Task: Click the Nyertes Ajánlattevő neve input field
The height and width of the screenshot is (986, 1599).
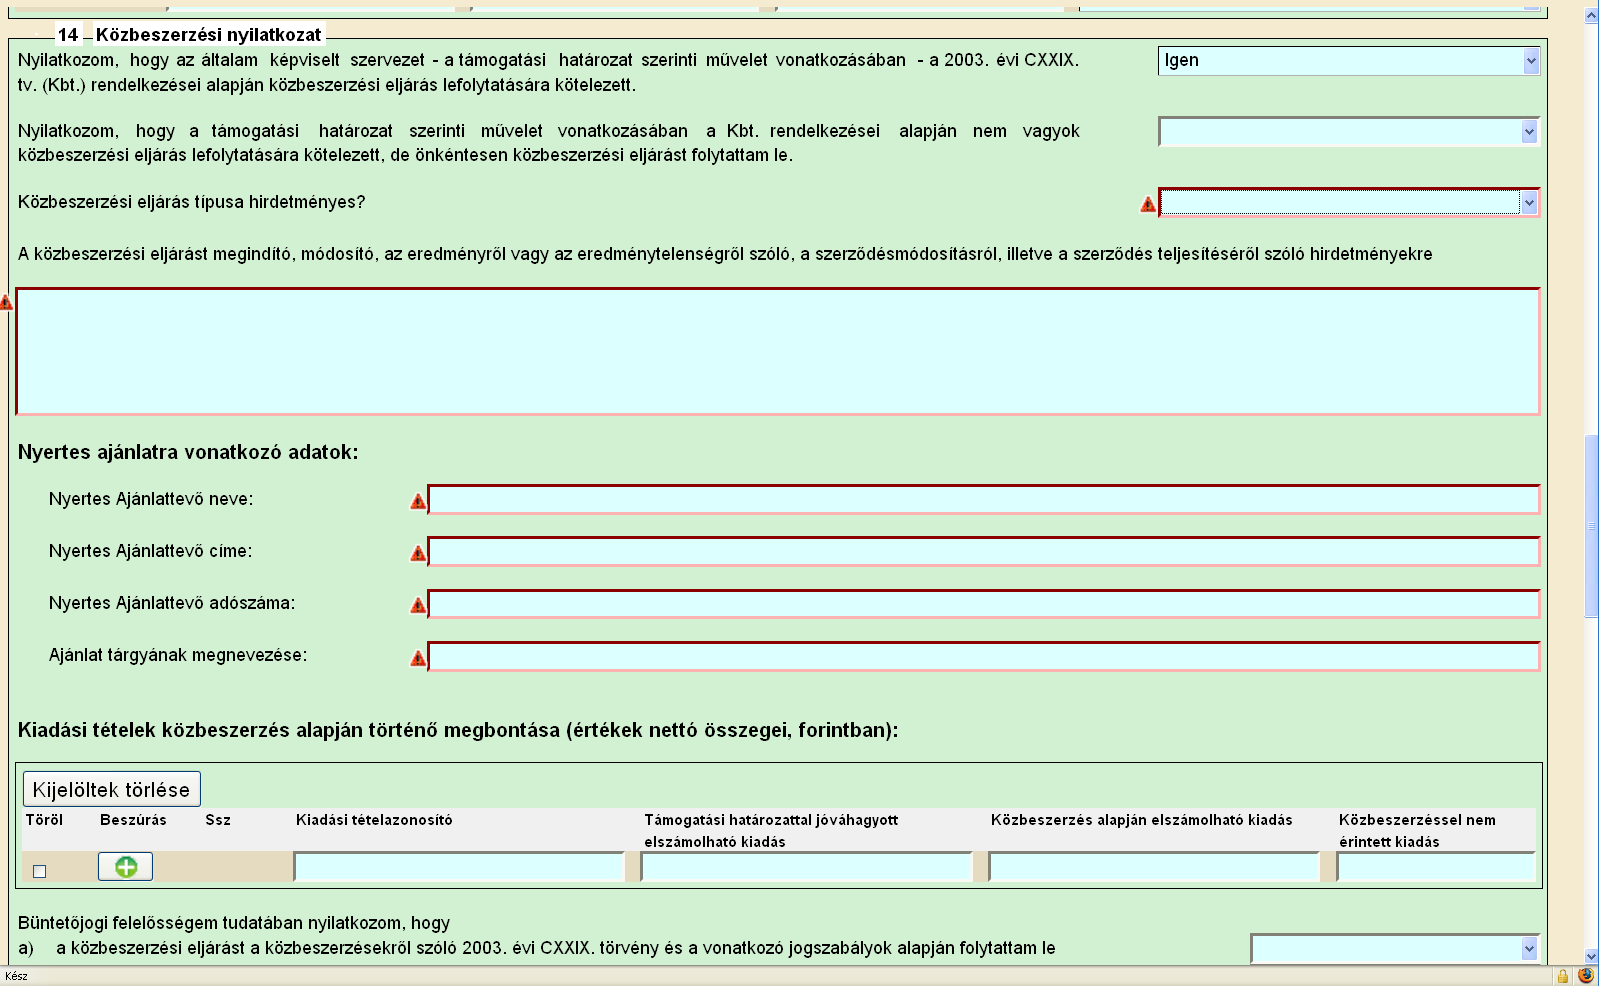Action: [x=984, y=500]
